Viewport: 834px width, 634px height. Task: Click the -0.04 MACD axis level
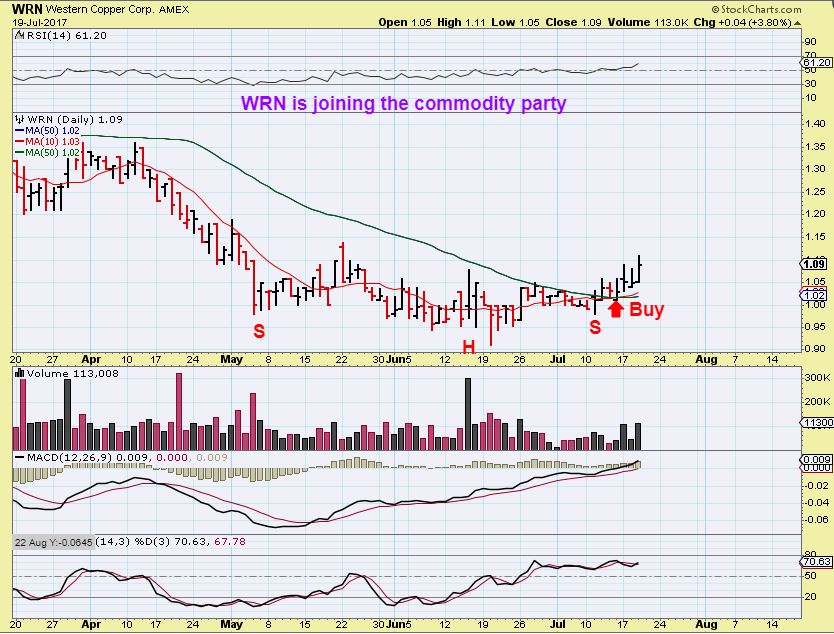(x=816, y=502)
